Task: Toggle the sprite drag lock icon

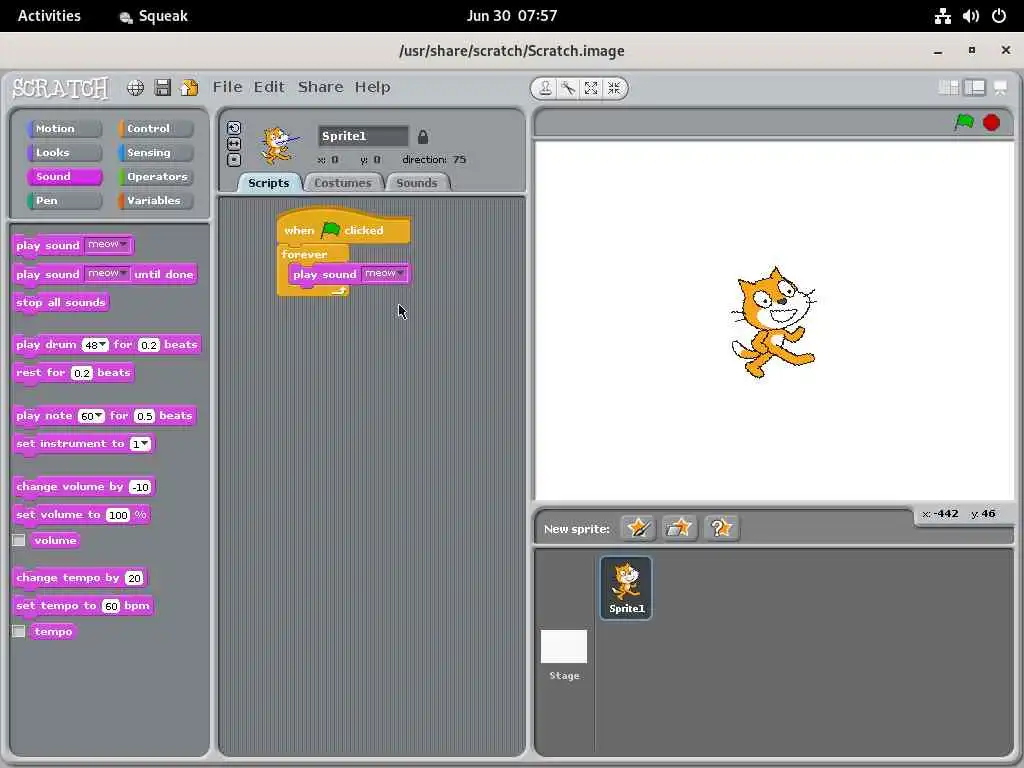Action: (423, 137)
